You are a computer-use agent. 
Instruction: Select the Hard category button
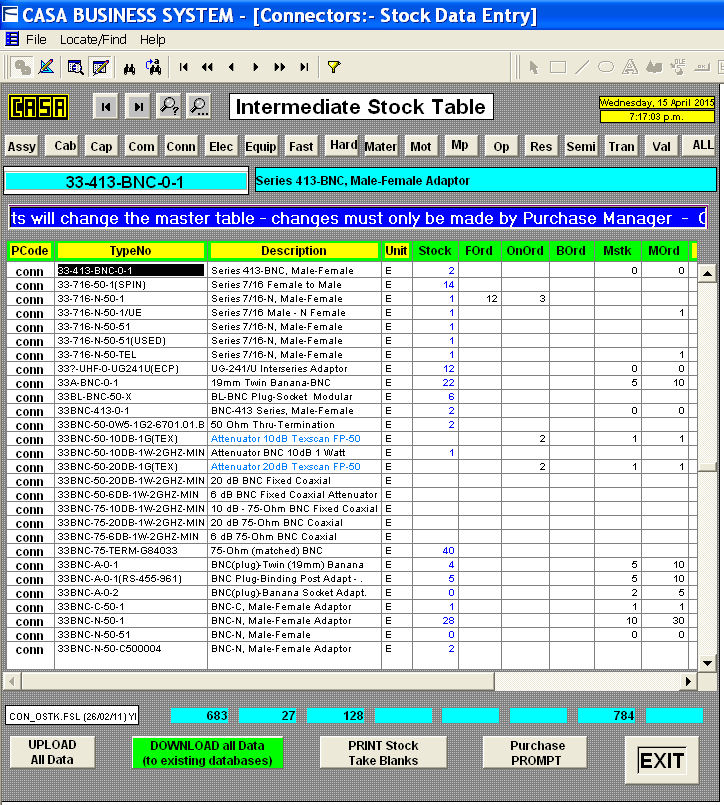tap(343, 145)
